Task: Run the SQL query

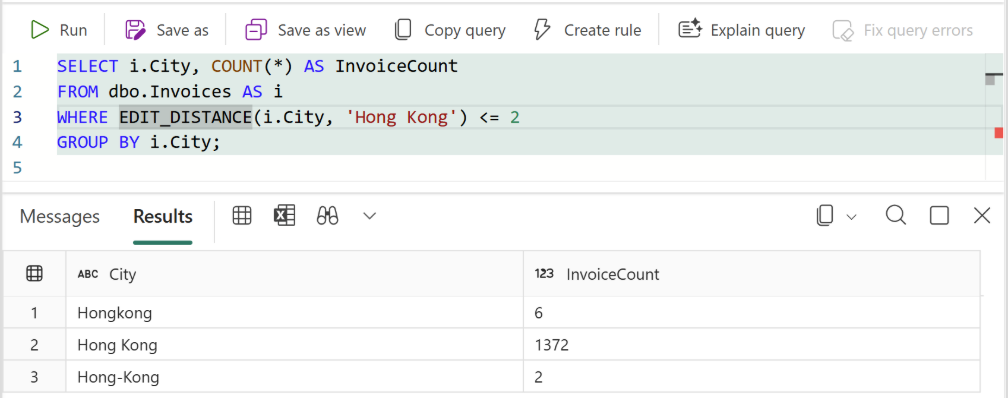Action: tap(58, 30)
